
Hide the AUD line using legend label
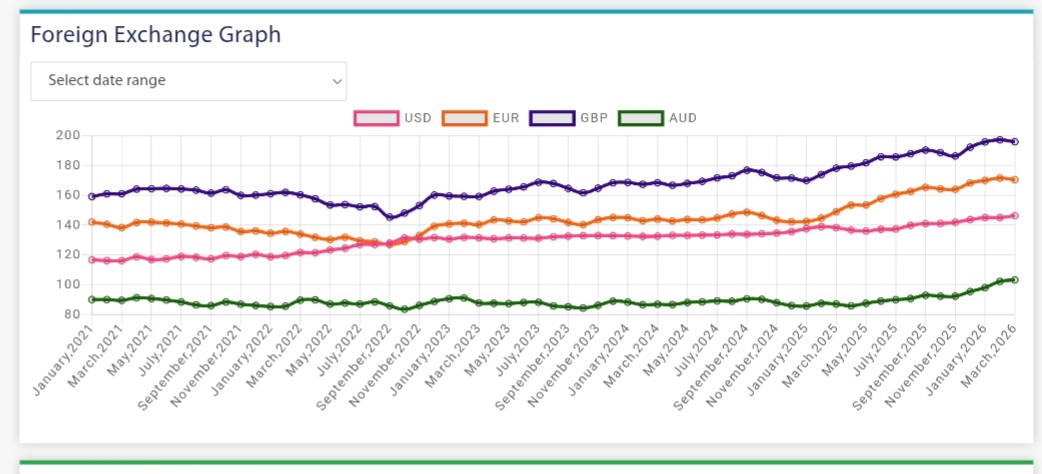click(683, 118)
